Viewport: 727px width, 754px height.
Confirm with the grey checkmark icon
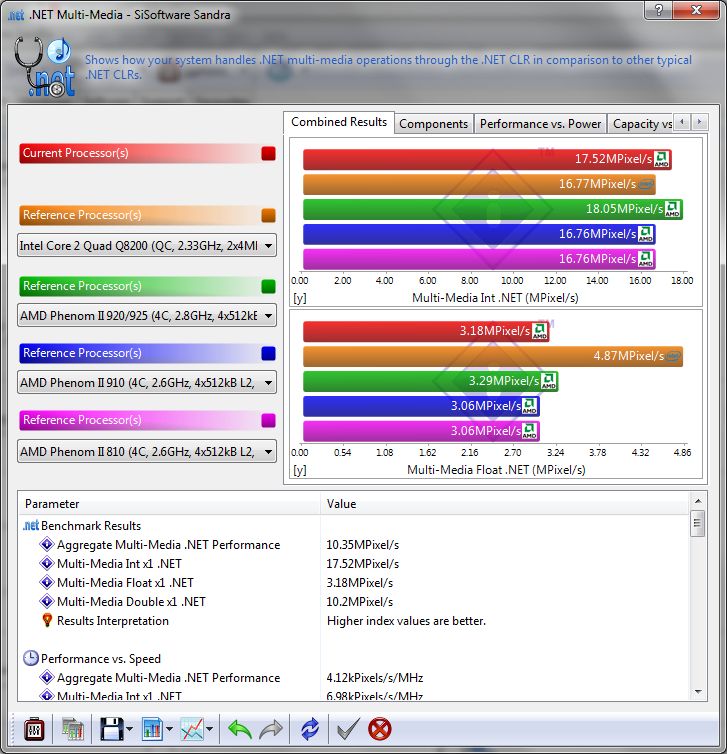348,729
